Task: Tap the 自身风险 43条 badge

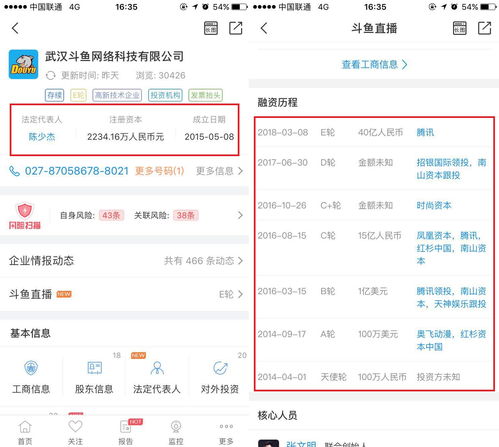Action: click(x=111, y=215)
